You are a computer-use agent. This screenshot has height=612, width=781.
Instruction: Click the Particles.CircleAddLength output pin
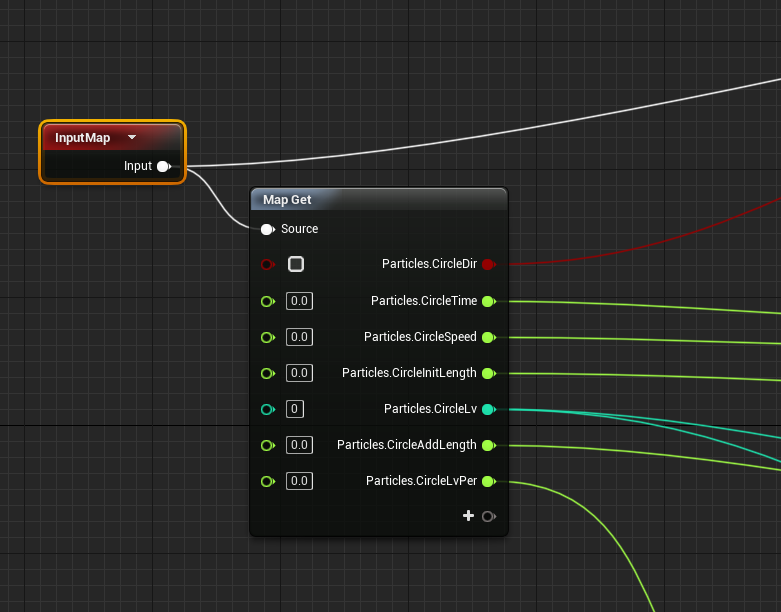point(489,445)
